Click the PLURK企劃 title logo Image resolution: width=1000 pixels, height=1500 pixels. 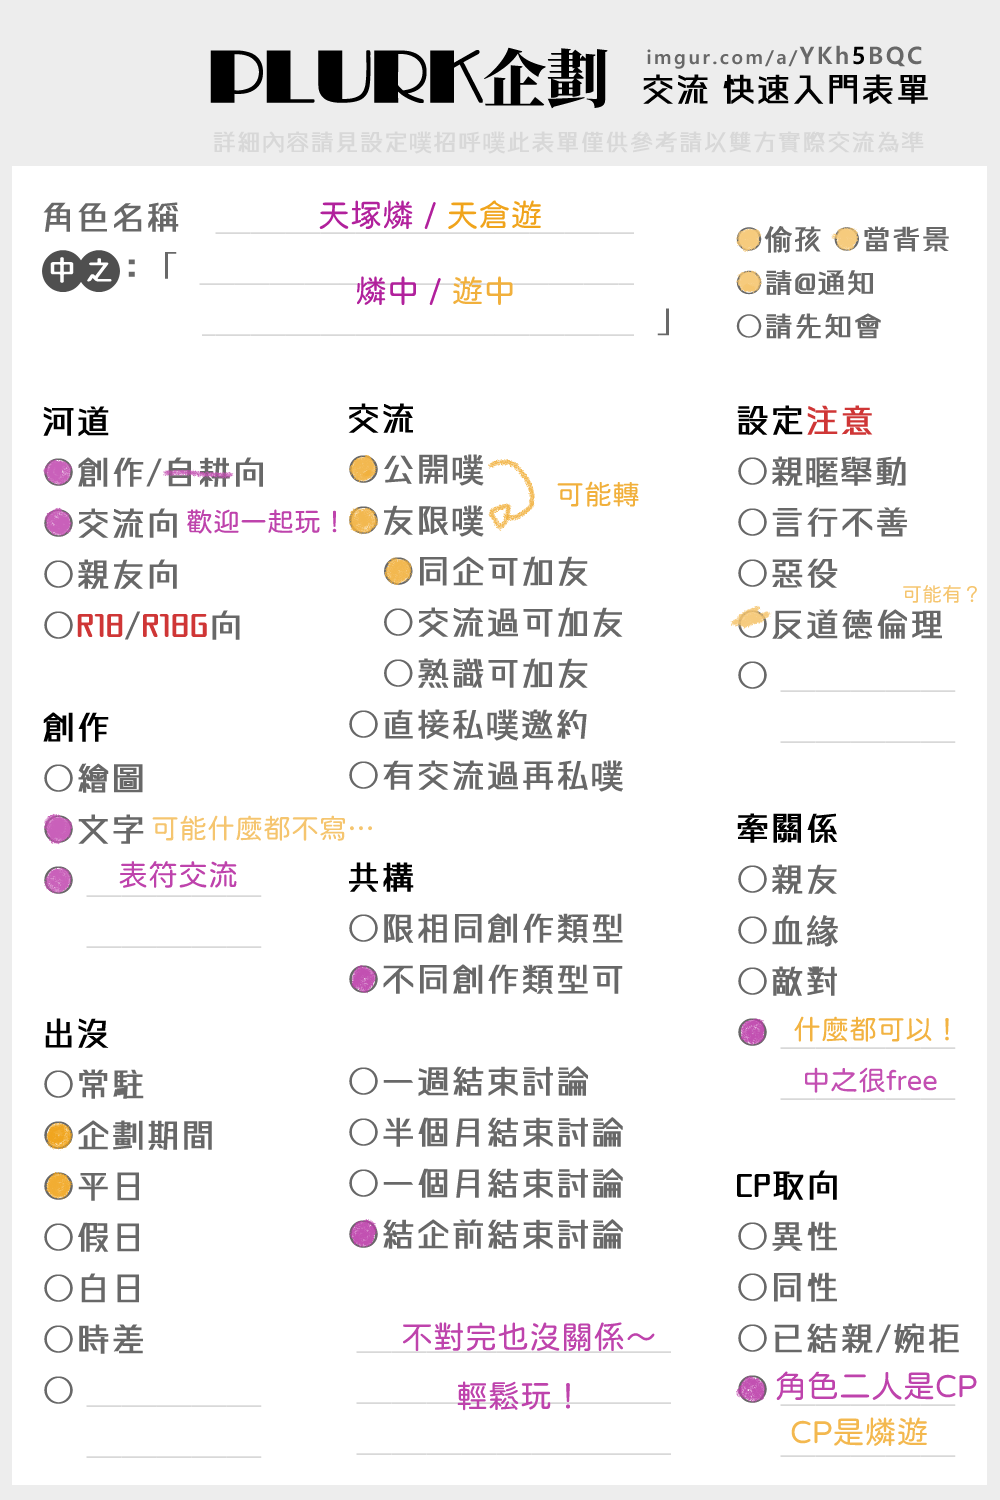(409, 78)
